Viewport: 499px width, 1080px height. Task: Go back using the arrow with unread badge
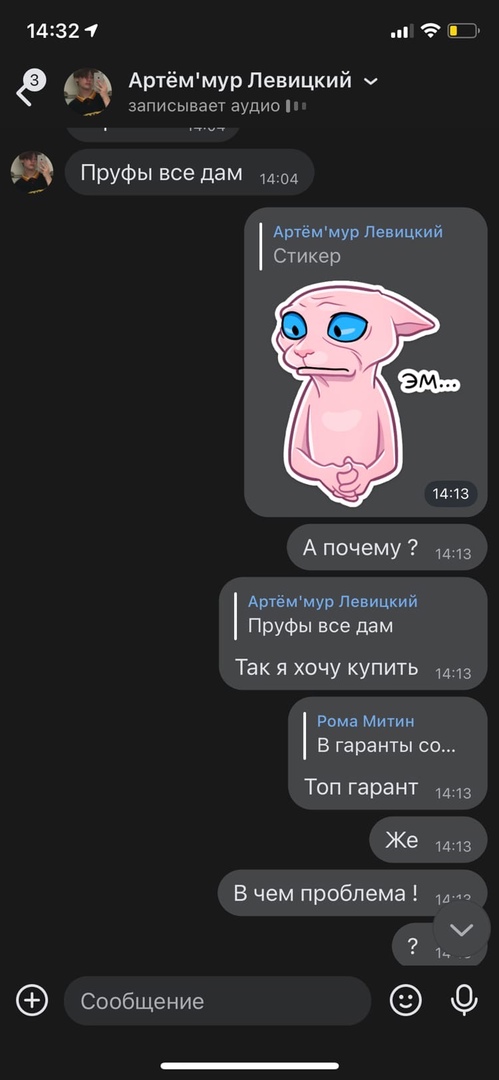pos(28,90)
